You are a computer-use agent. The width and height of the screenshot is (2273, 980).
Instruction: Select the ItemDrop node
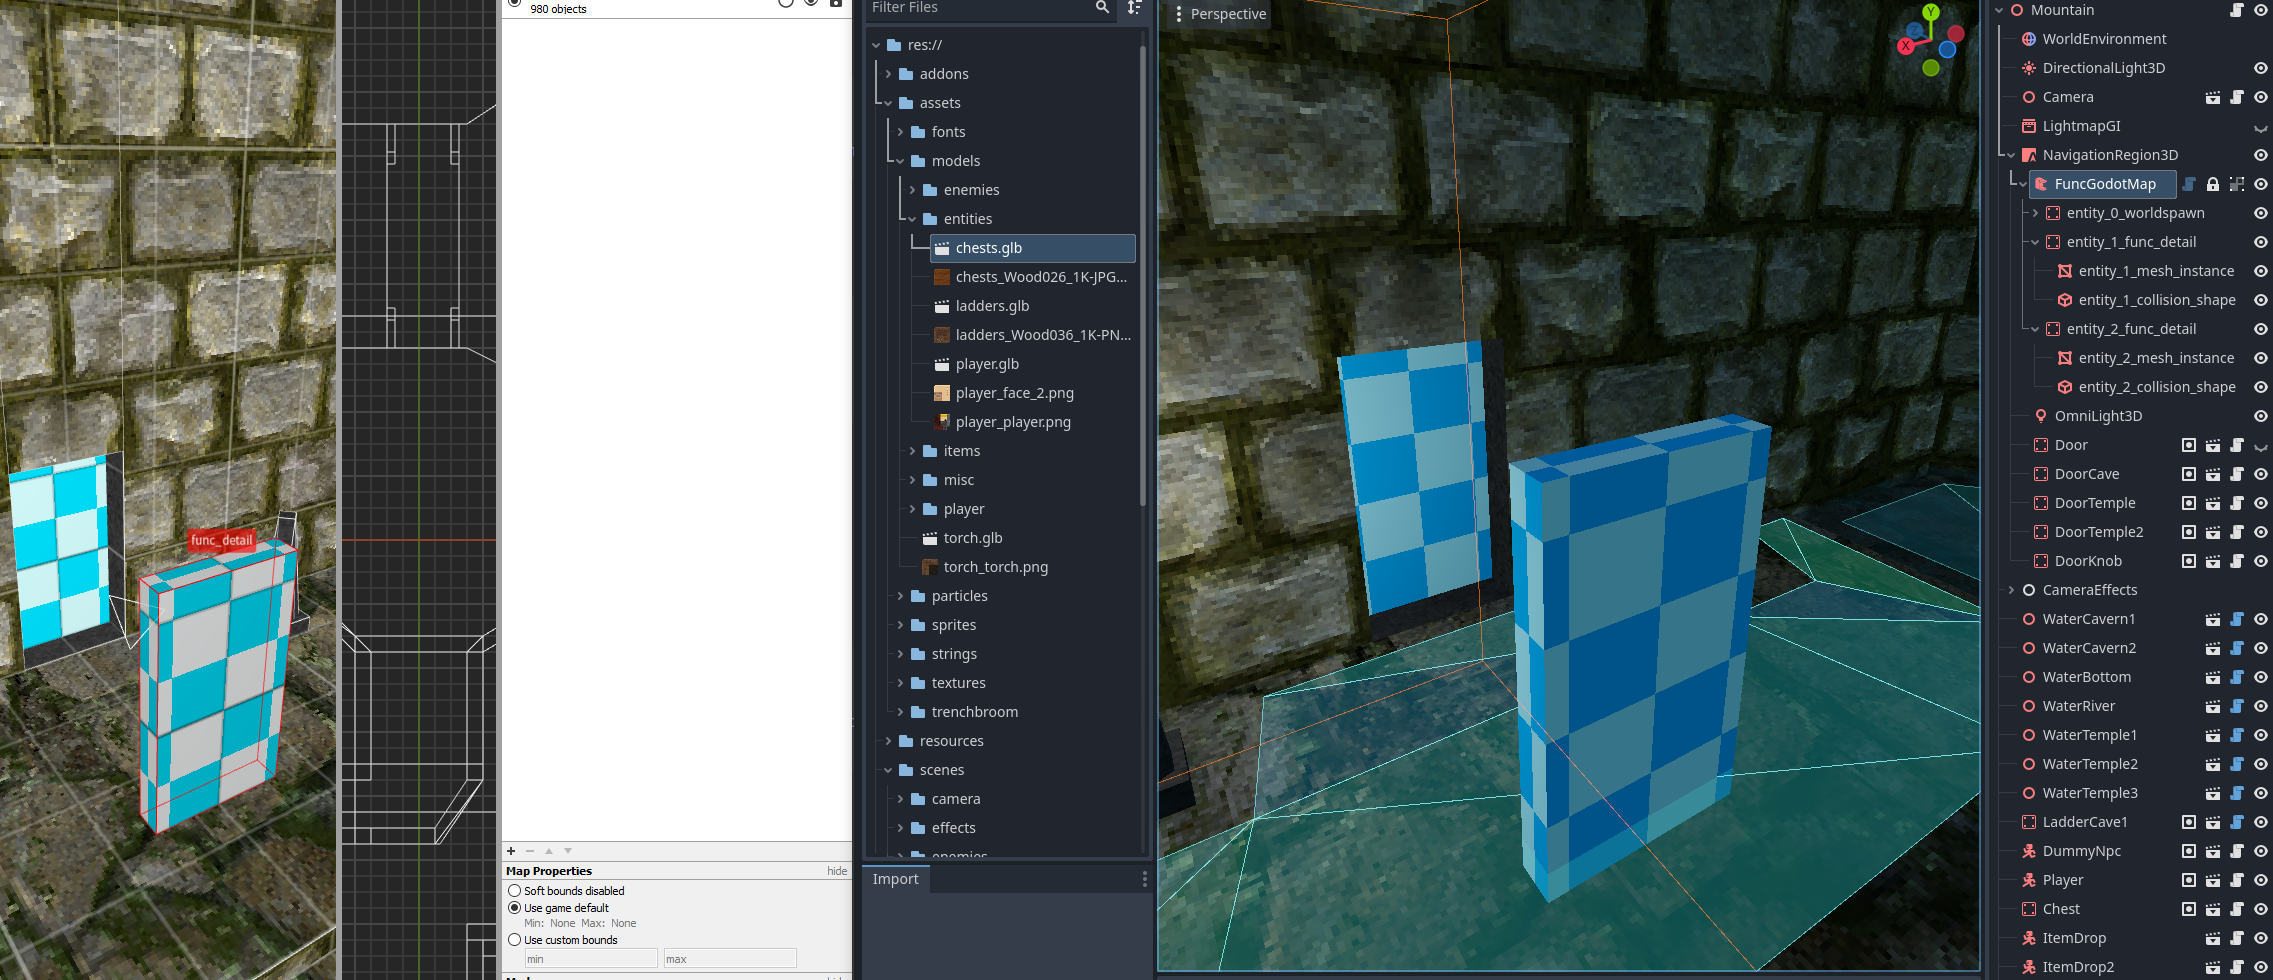2074,938
